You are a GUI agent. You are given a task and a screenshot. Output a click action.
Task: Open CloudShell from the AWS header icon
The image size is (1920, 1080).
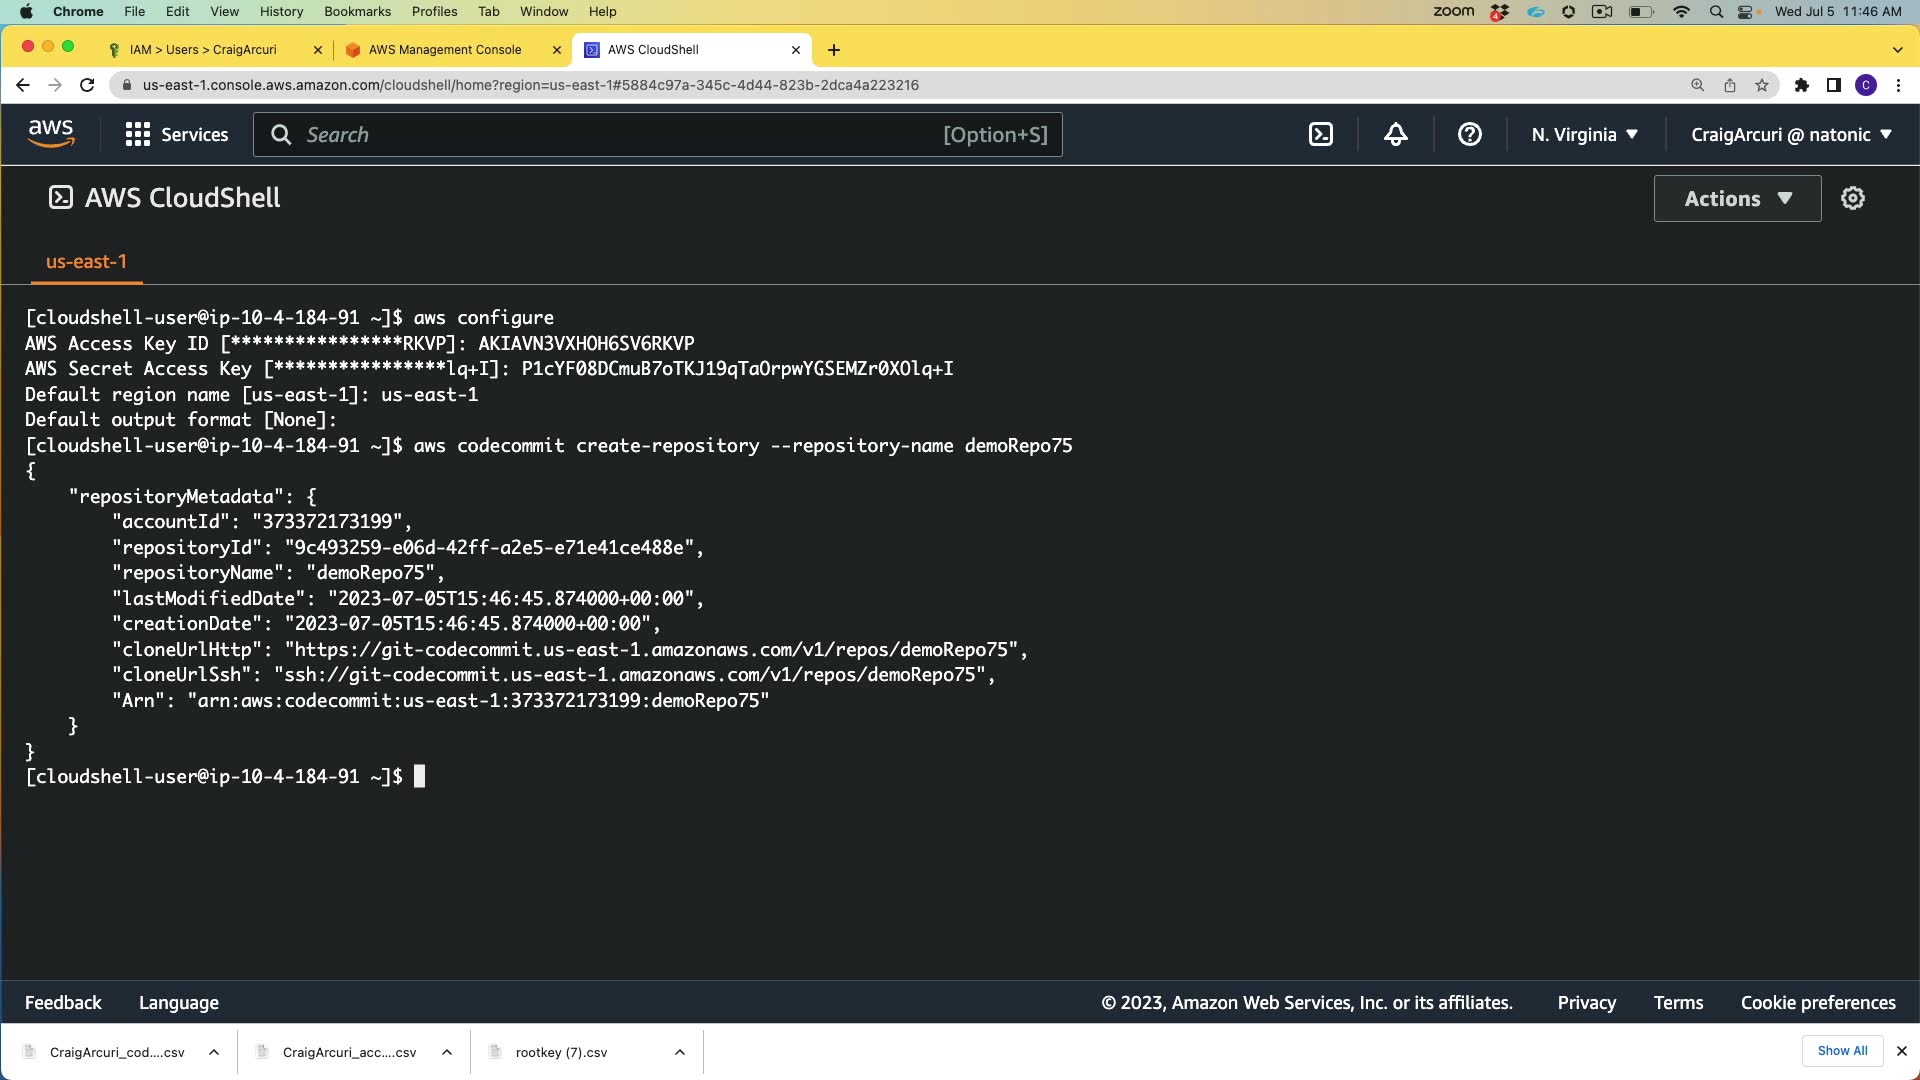(x=1321, y=134)
